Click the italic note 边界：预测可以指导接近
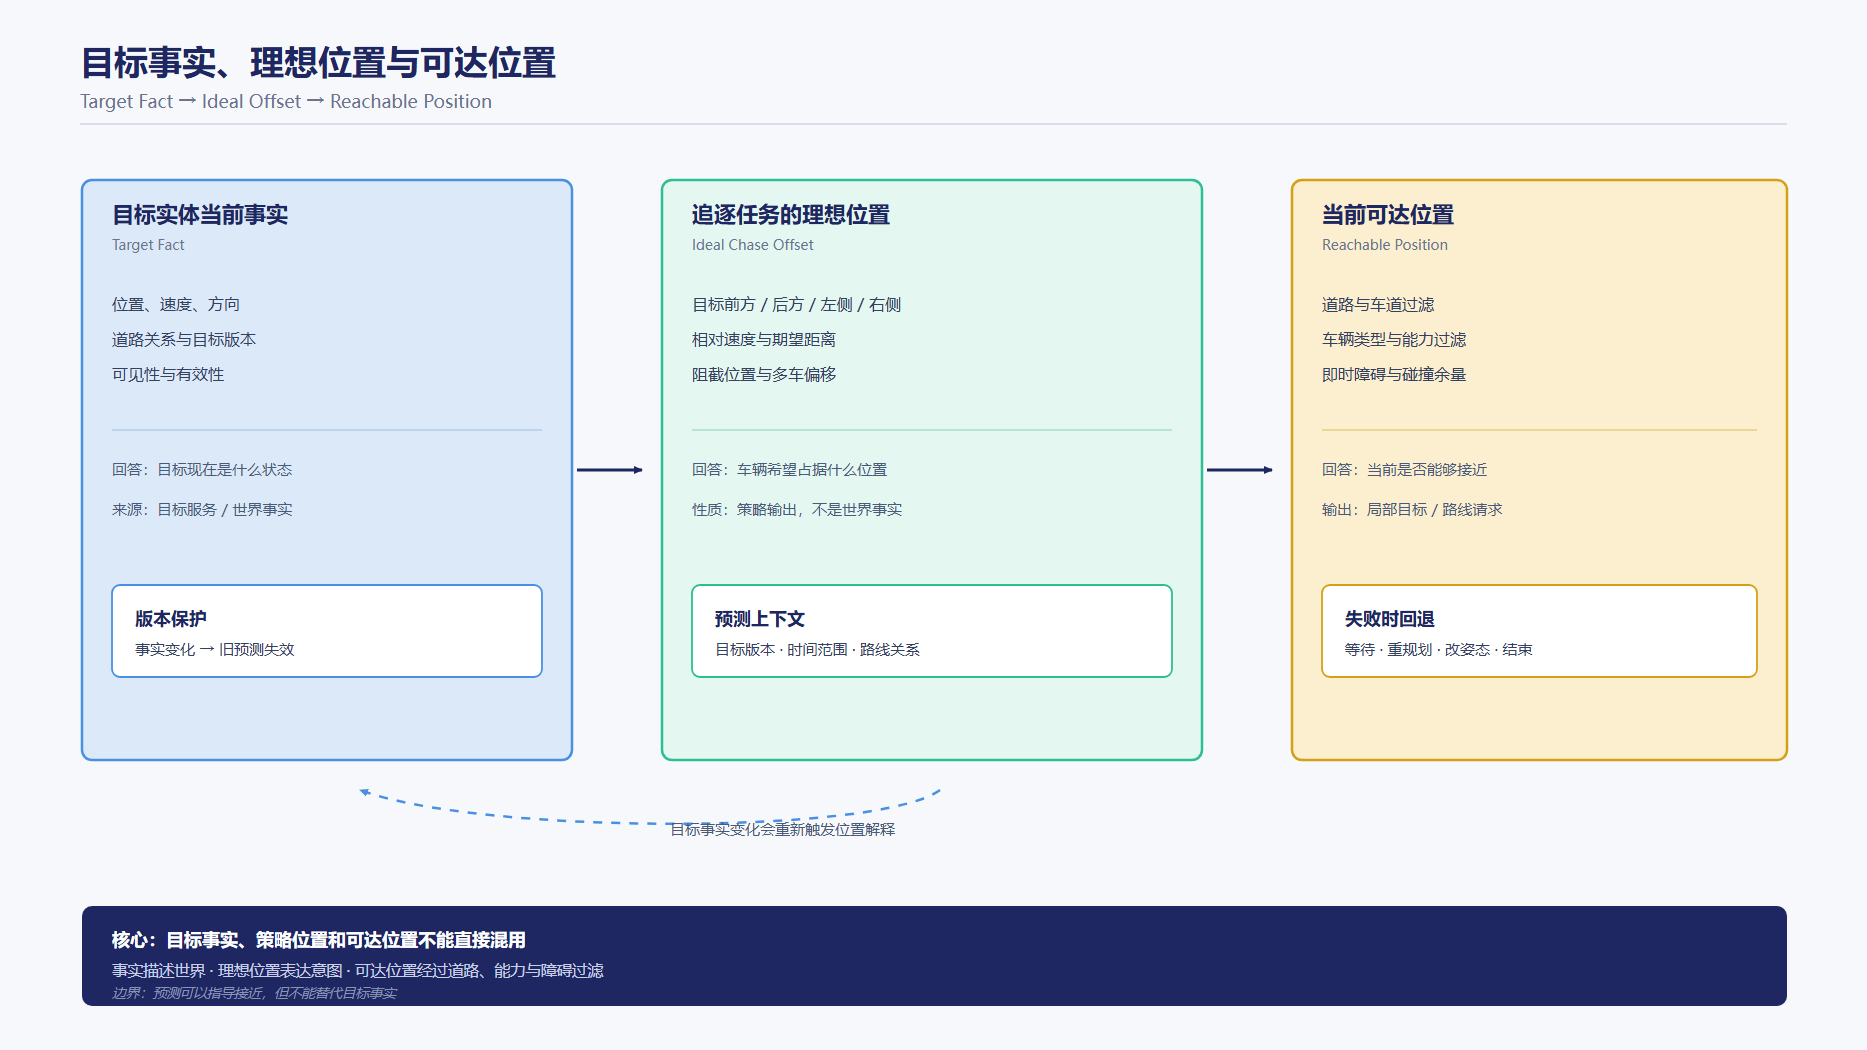Screen dimensions: 1867x1050 254,993
